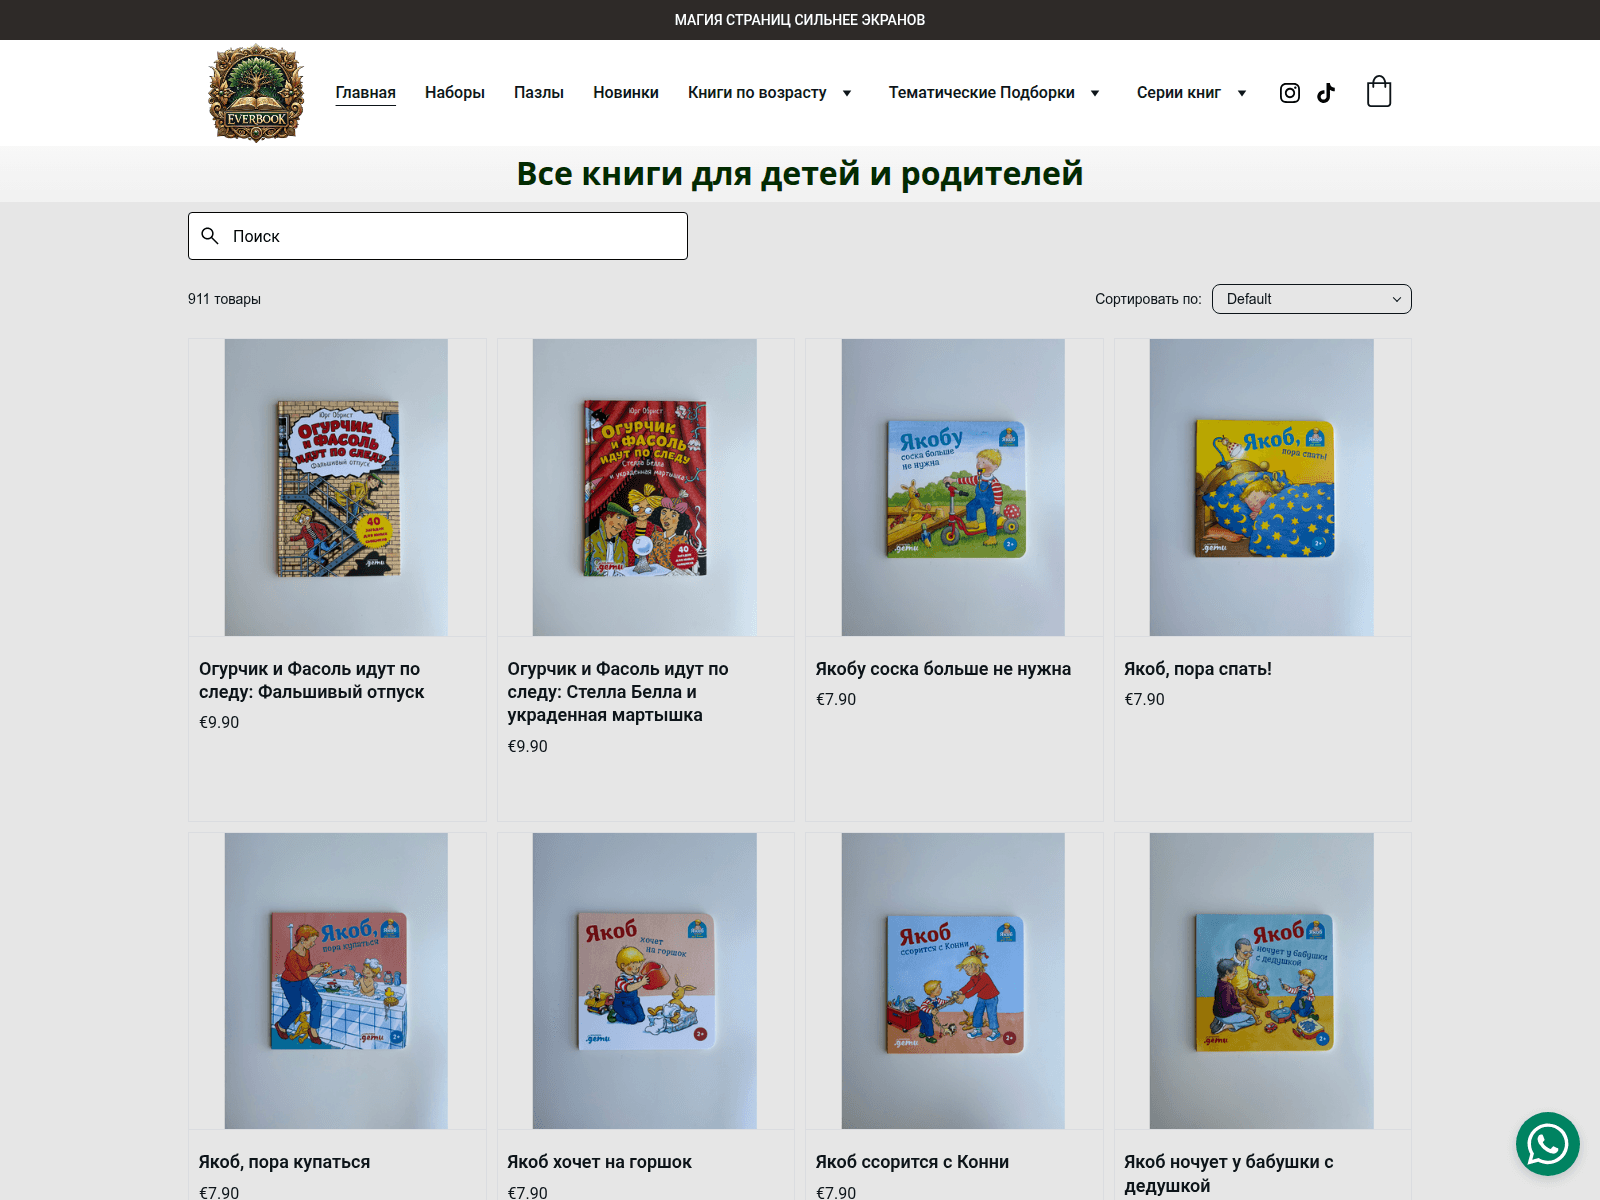Click title Якобу соска больше не нужна
This screenshot has width=1600, height=1200.
click(x=943, y=669)
